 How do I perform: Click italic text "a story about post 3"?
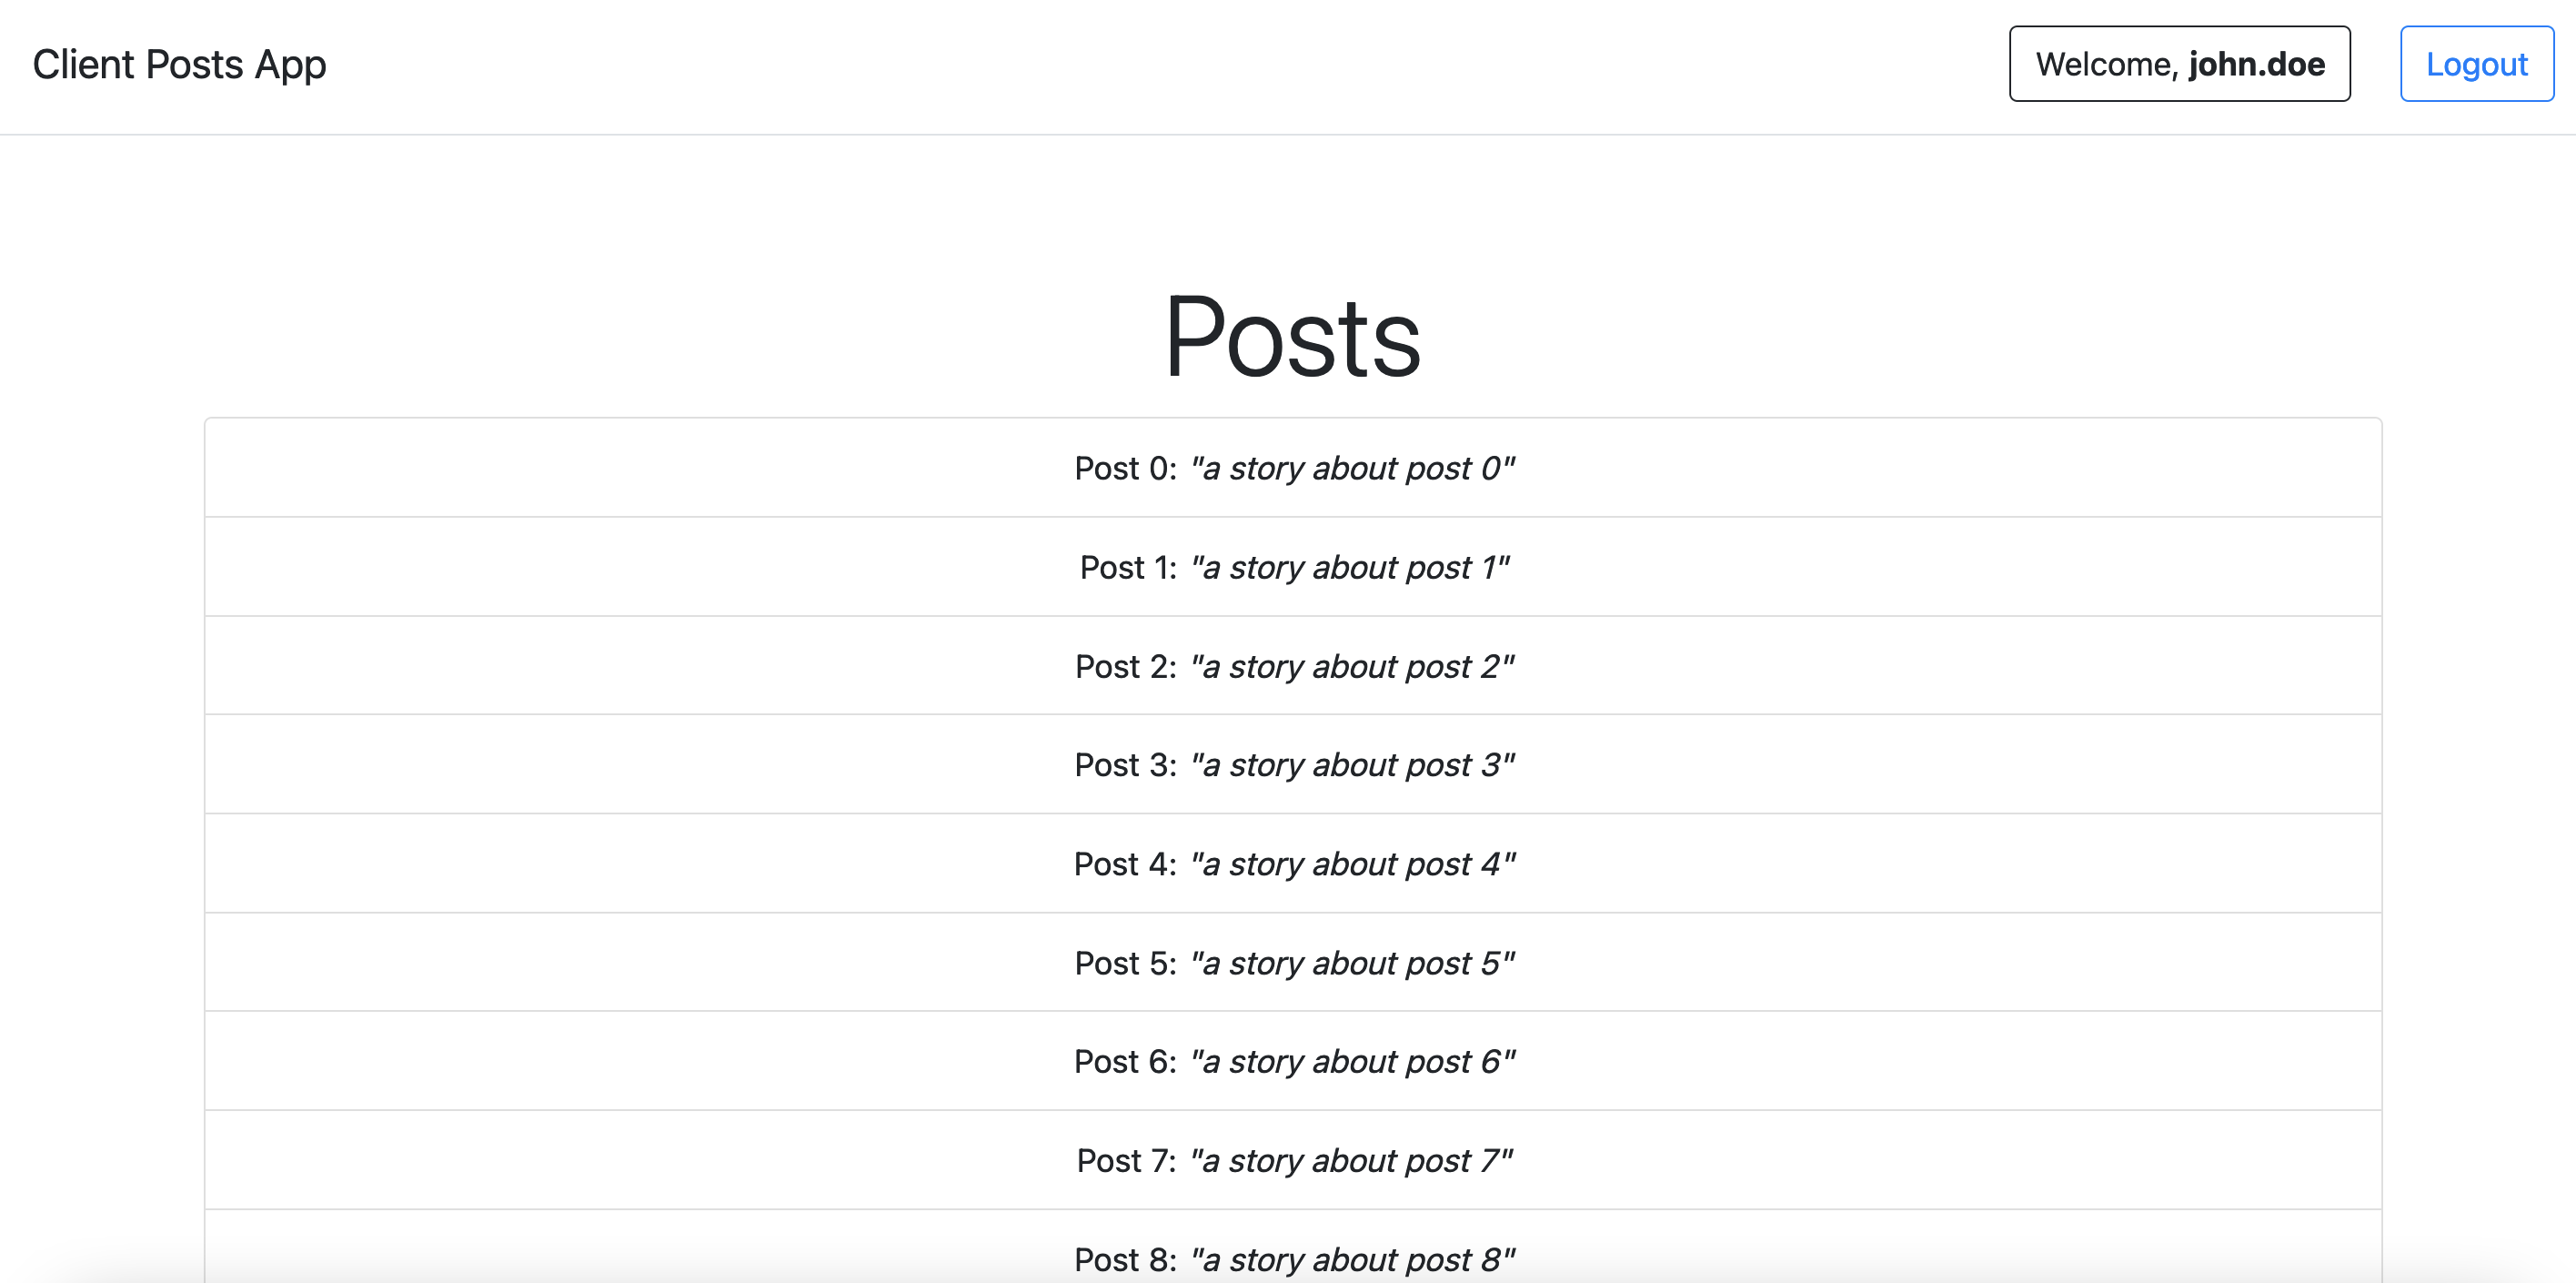(1352, 764)
